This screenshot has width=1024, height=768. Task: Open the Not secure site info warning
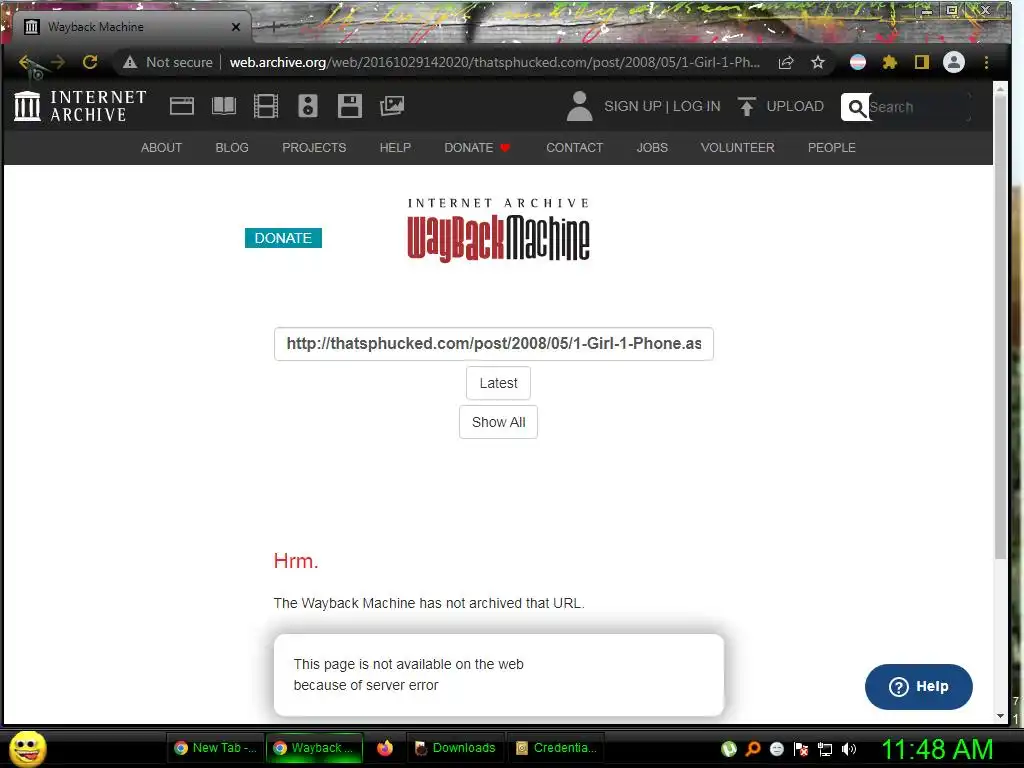tap(168, 62)
